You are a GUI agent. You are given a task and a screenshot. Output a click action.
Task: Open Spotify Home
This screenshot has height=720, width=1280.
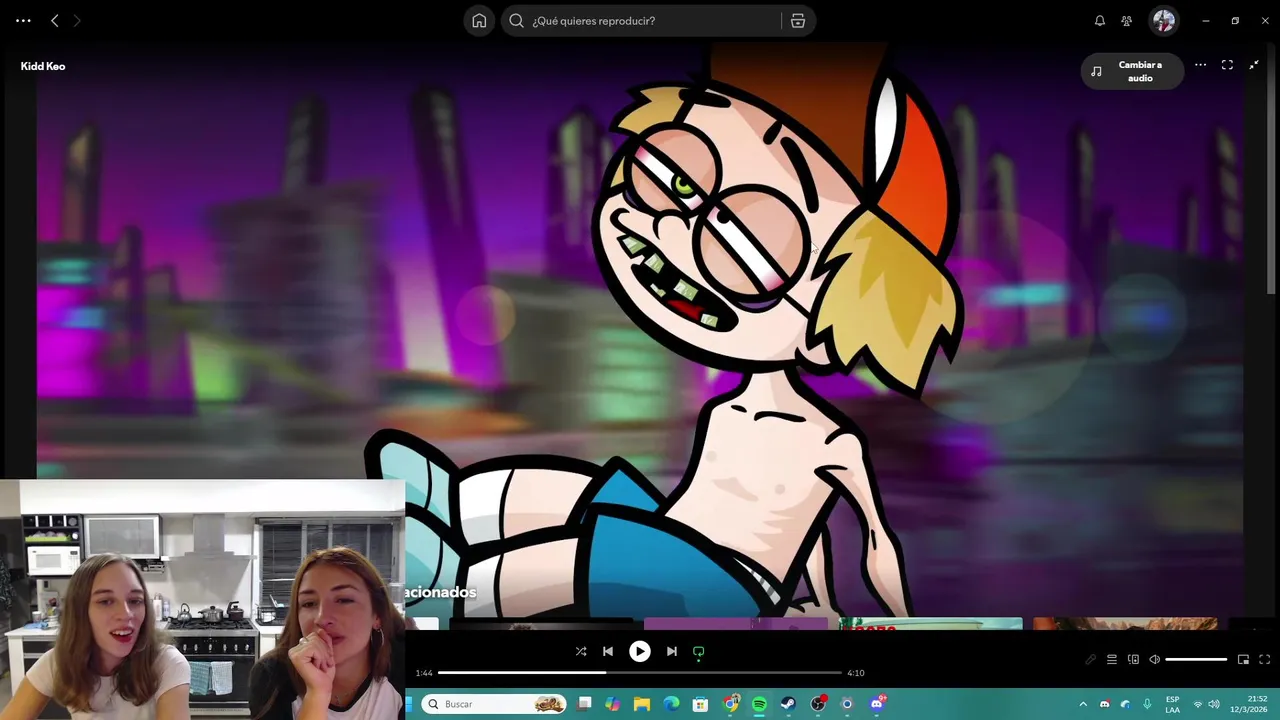pos(479,20)
